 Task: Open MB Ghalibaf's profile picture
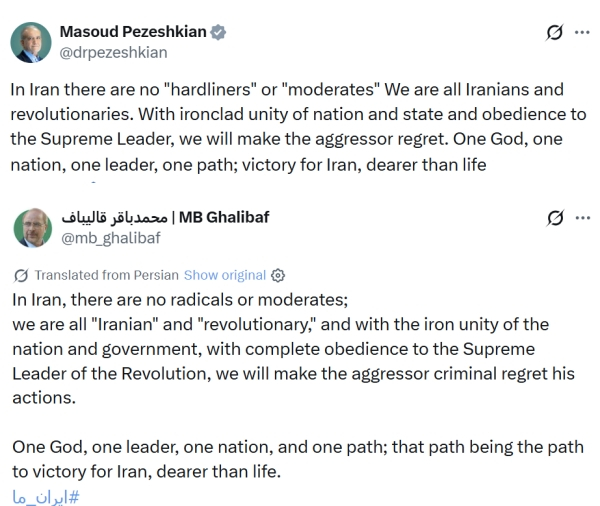31,227
